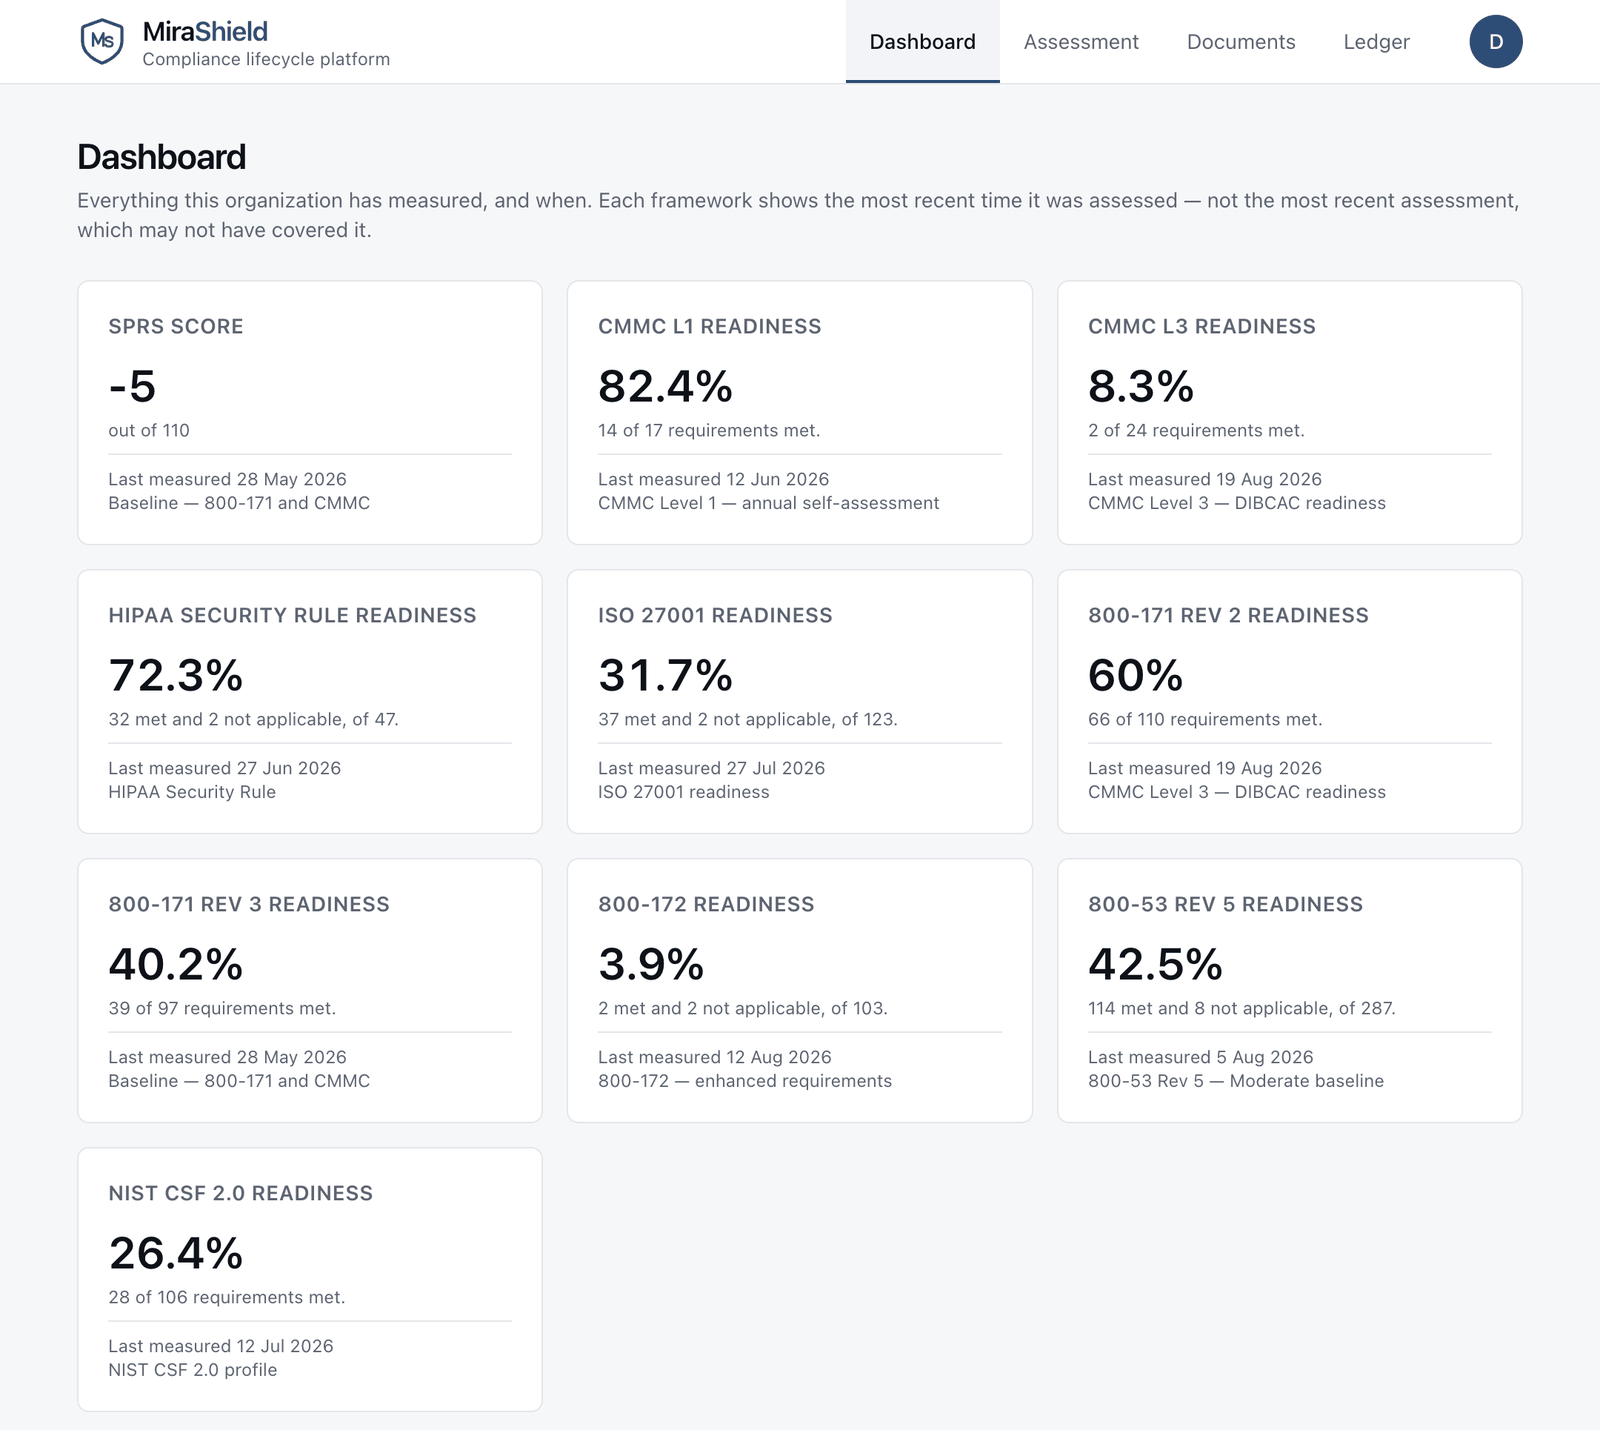
Task: Click the 800-172 Readiness card heading
Action: [706, 905]
